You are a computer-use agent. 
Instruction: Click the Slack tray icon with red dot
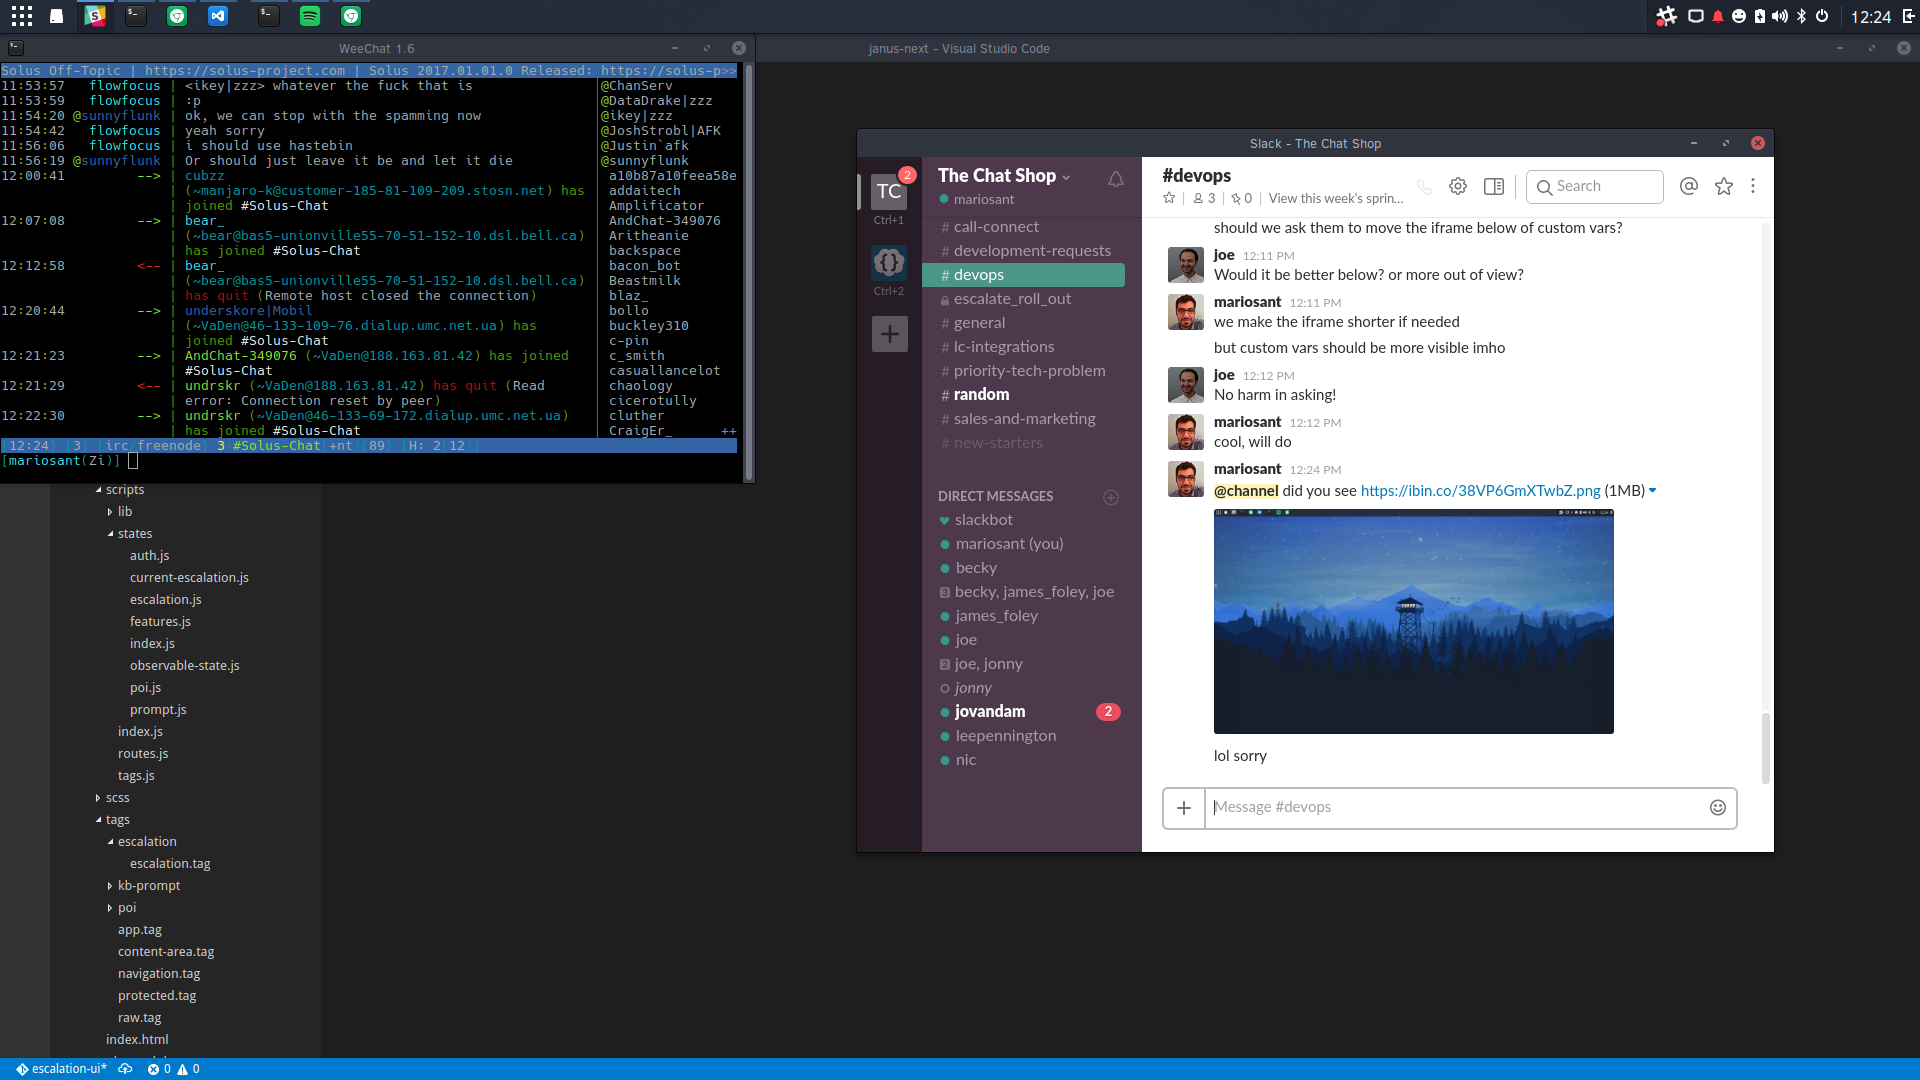point(1666,16)
